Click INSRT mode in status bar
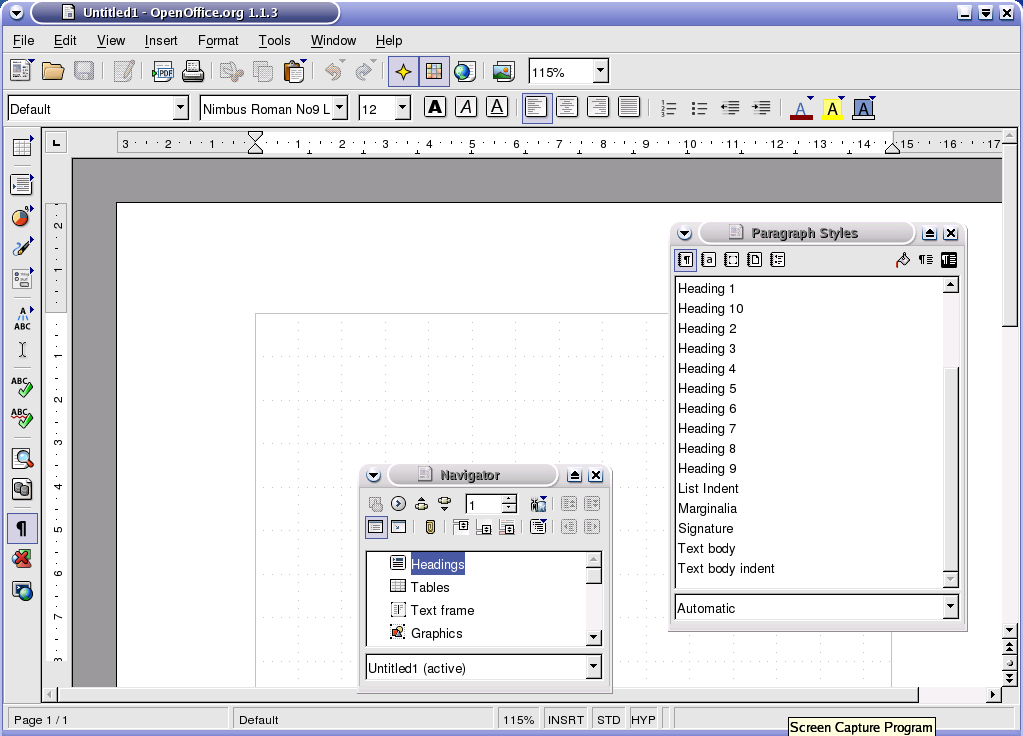The height and width of the screenshot is (736, 1023). coord(566,720)
